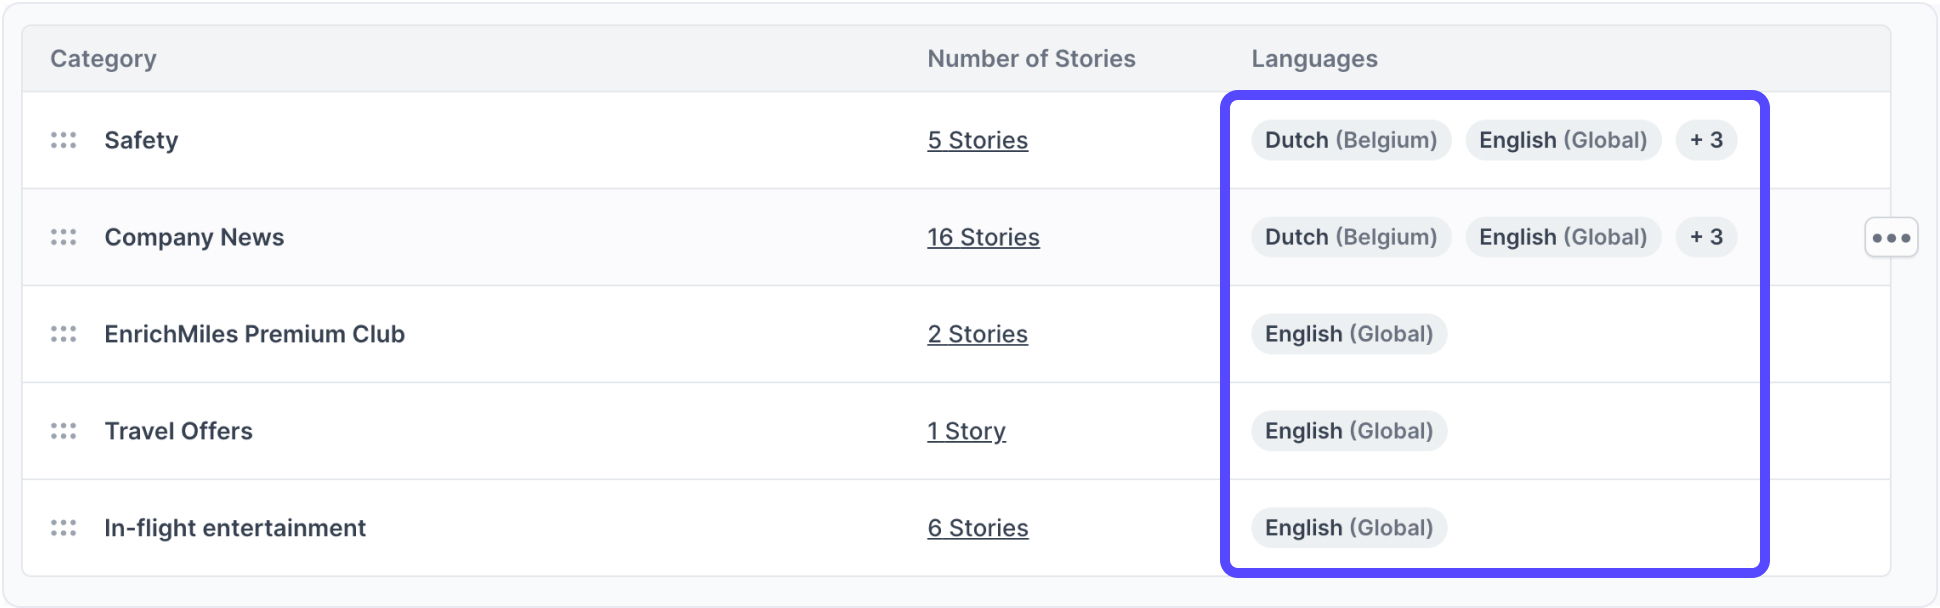Open the 2 Stories link
Screen dimensions: 1940x608
pos(977,334)
